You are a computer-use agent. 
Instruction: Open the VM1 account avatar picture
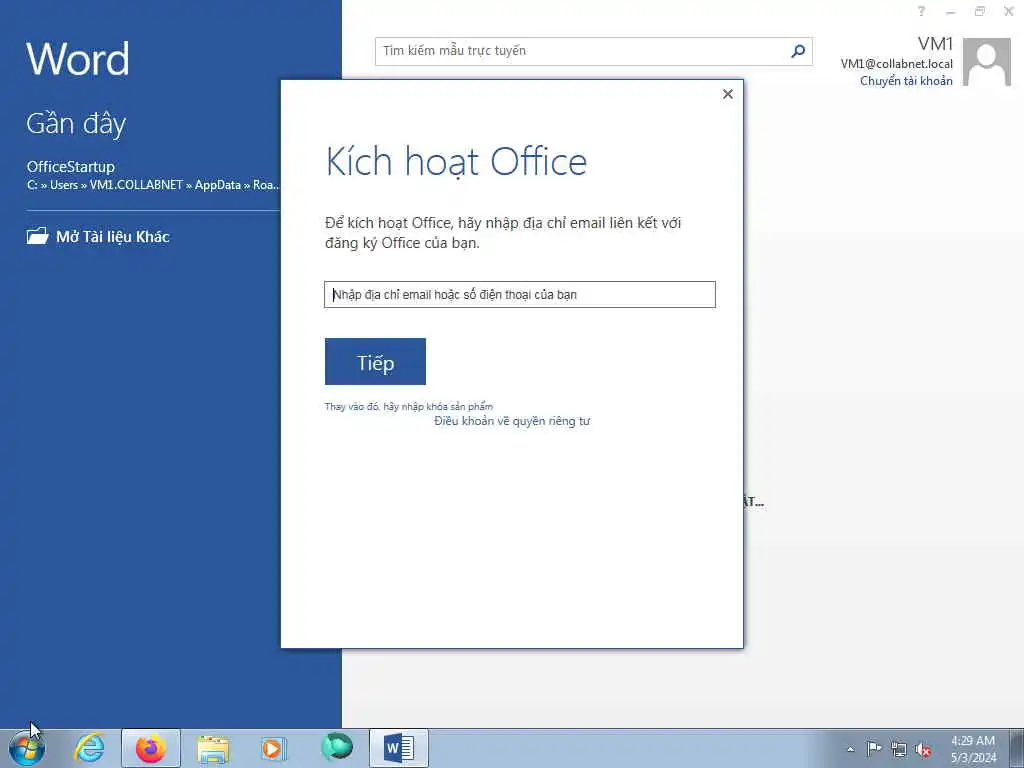pyautogui.click(x=987, y=62)
